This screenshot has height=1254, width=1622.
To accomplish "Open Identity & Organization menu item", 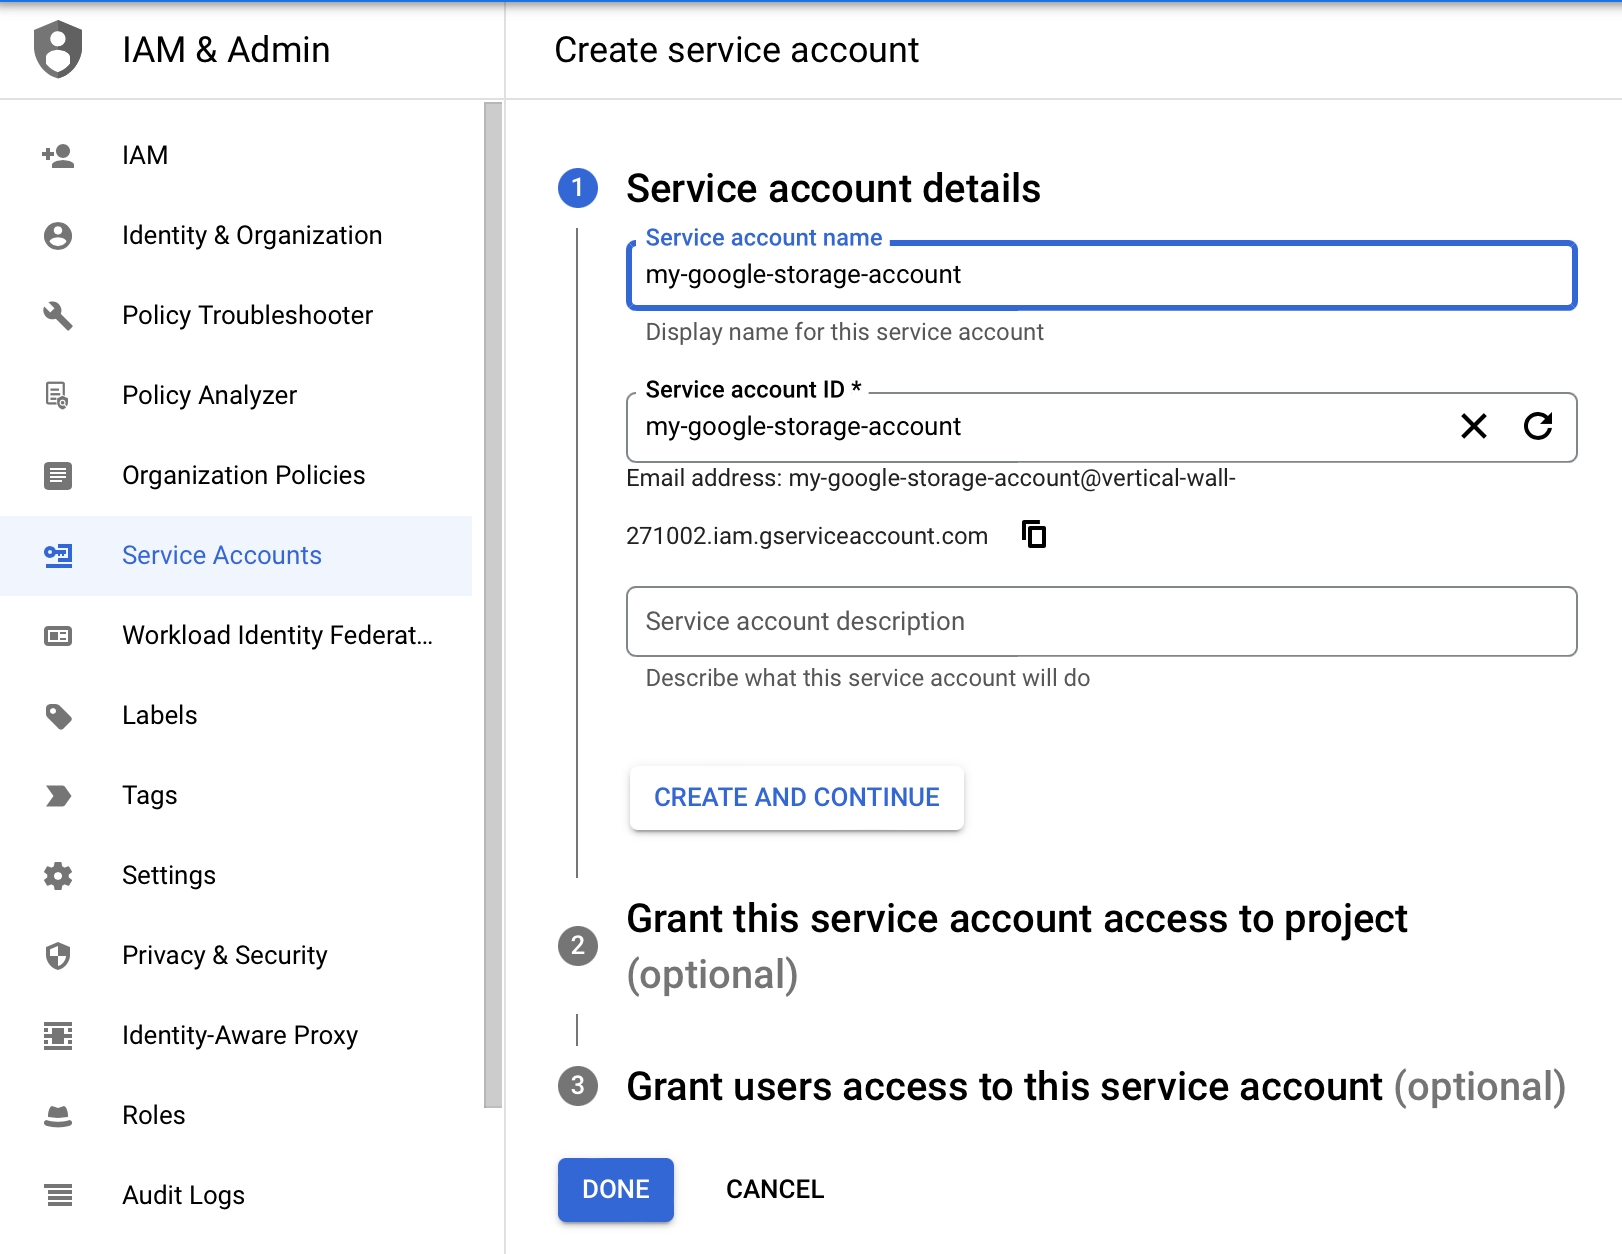I will pyautogui.click(x=251, y=236).
